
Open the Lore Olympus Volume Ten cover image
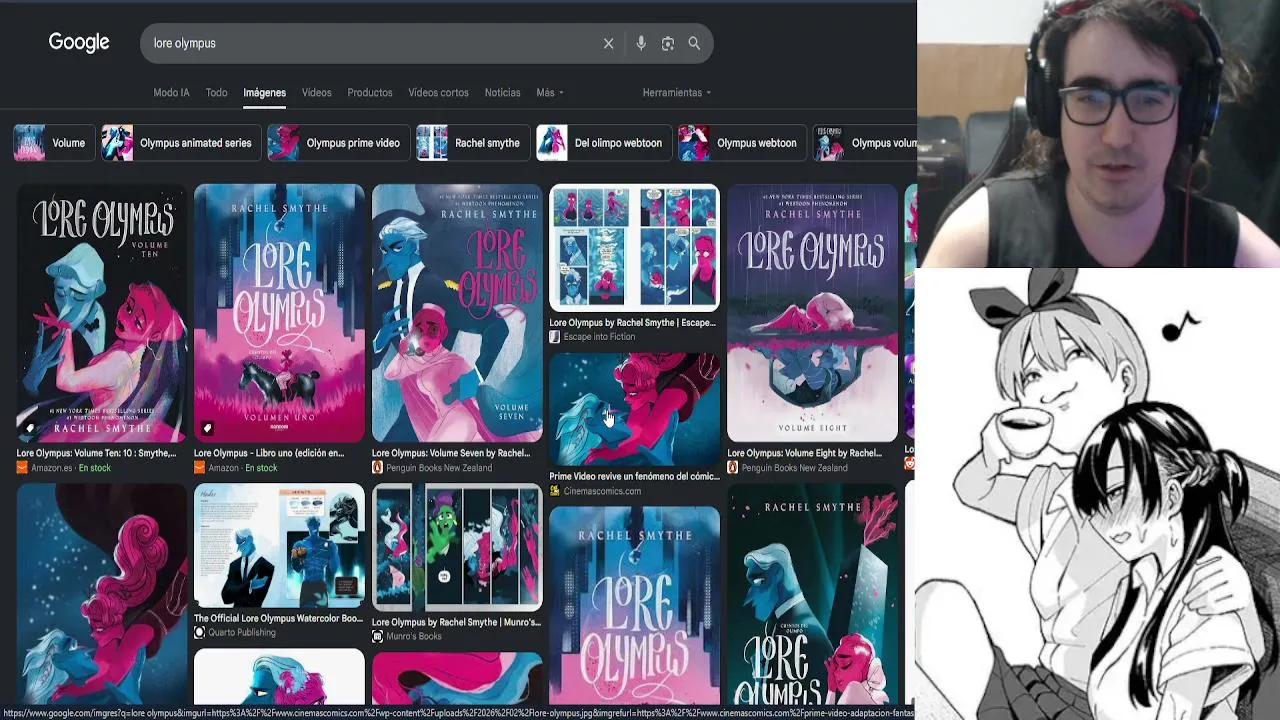pyautogui.click(x=101, y=313)
